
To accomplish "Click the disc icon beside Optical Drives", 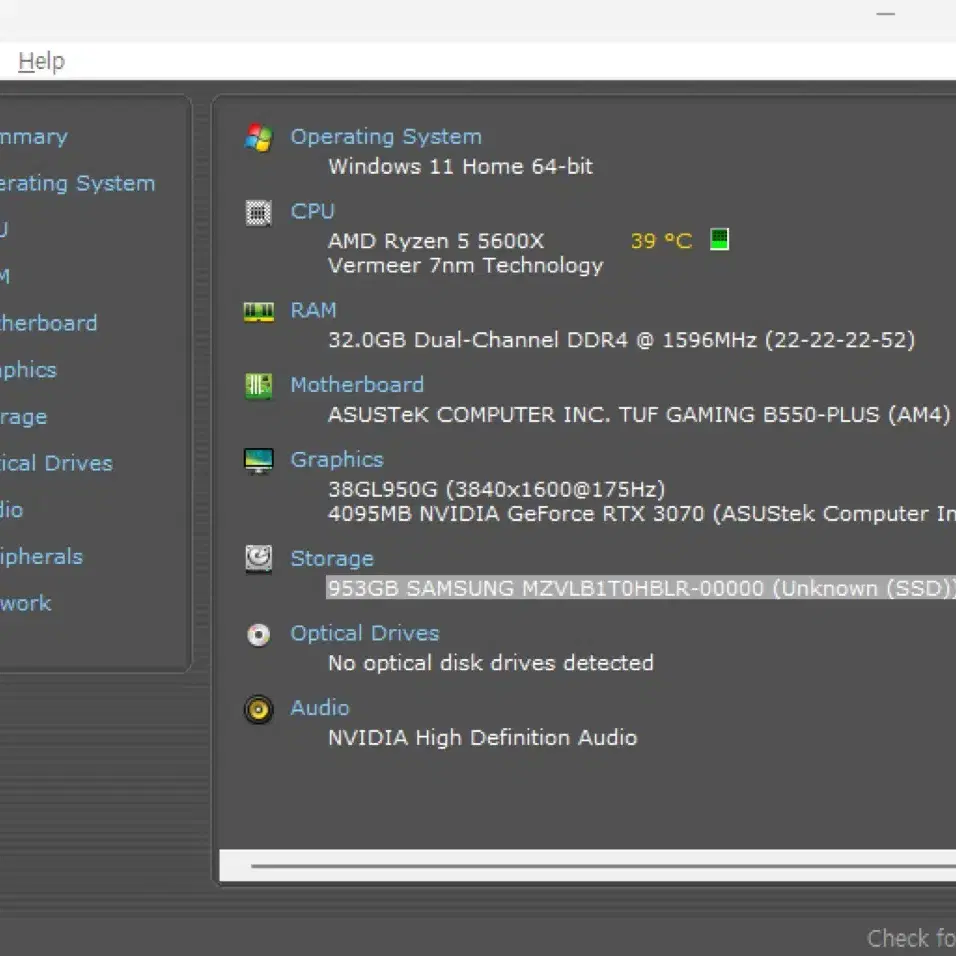I will click(259, 635).
